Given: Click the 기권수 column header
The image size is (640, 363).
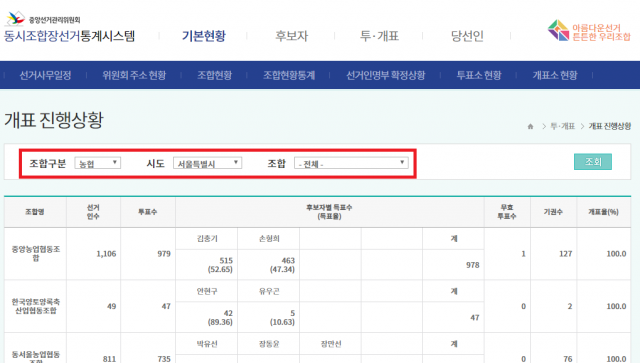Looking at the screenshot, I should (x=553, y=212).
